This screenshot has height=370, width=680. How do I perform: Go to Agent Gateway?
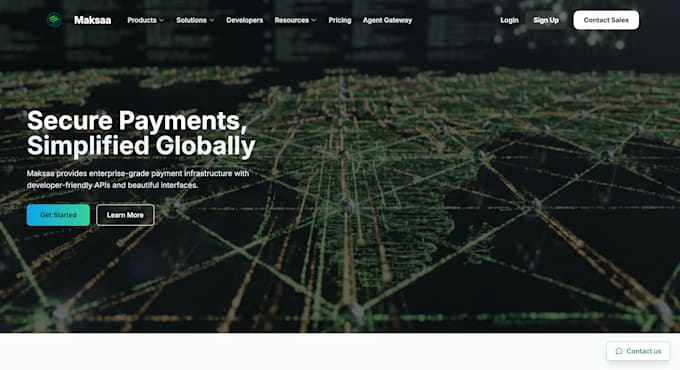(387, 20)
